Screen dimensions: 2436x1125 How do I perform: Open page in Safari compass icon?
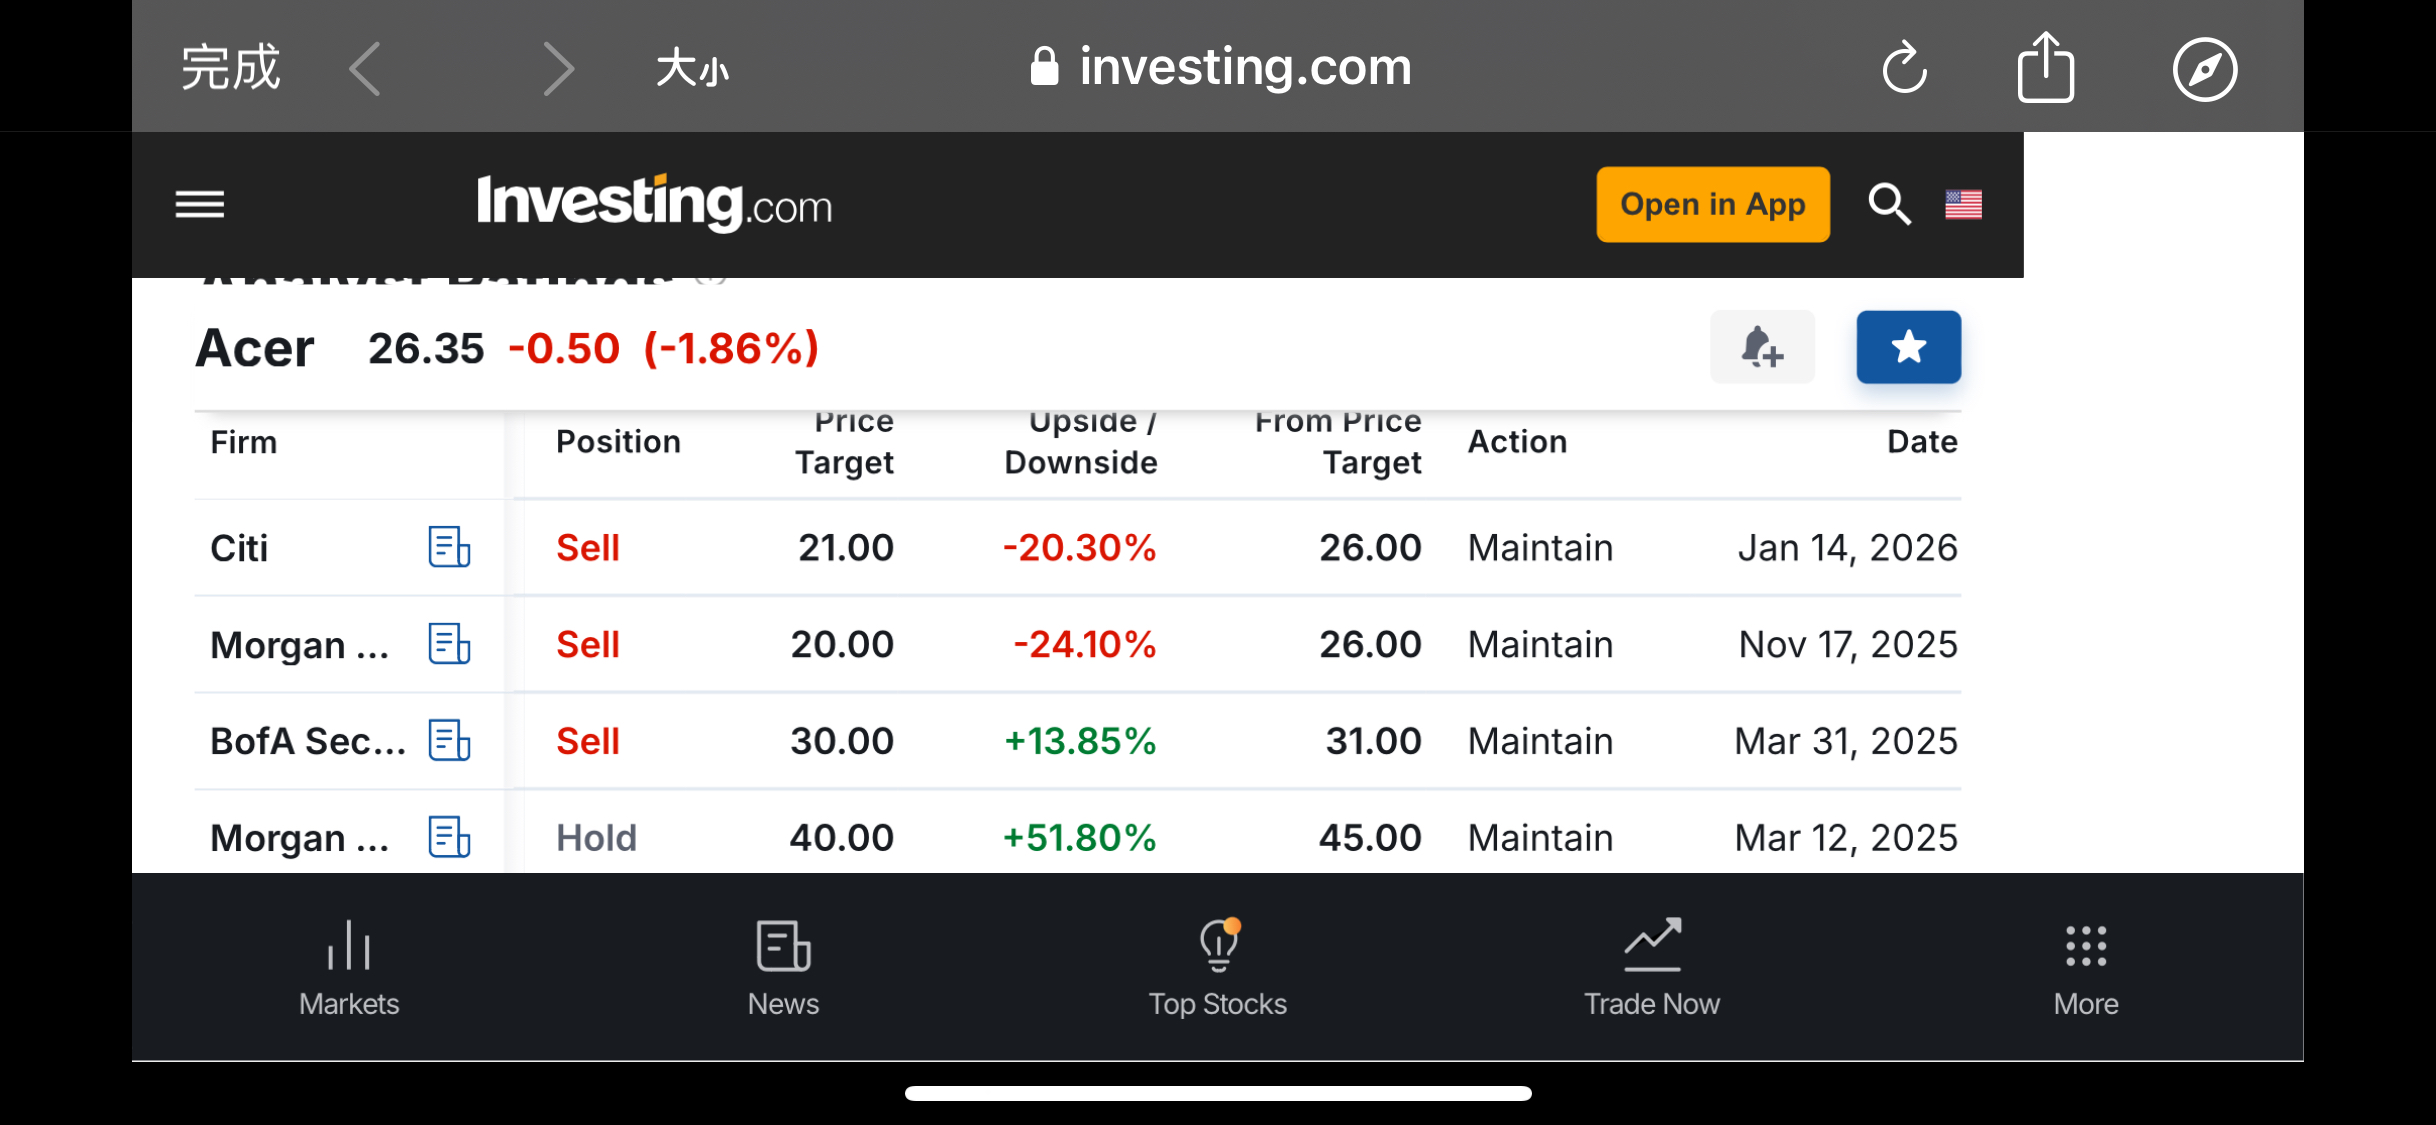[x=2205, y=68]
